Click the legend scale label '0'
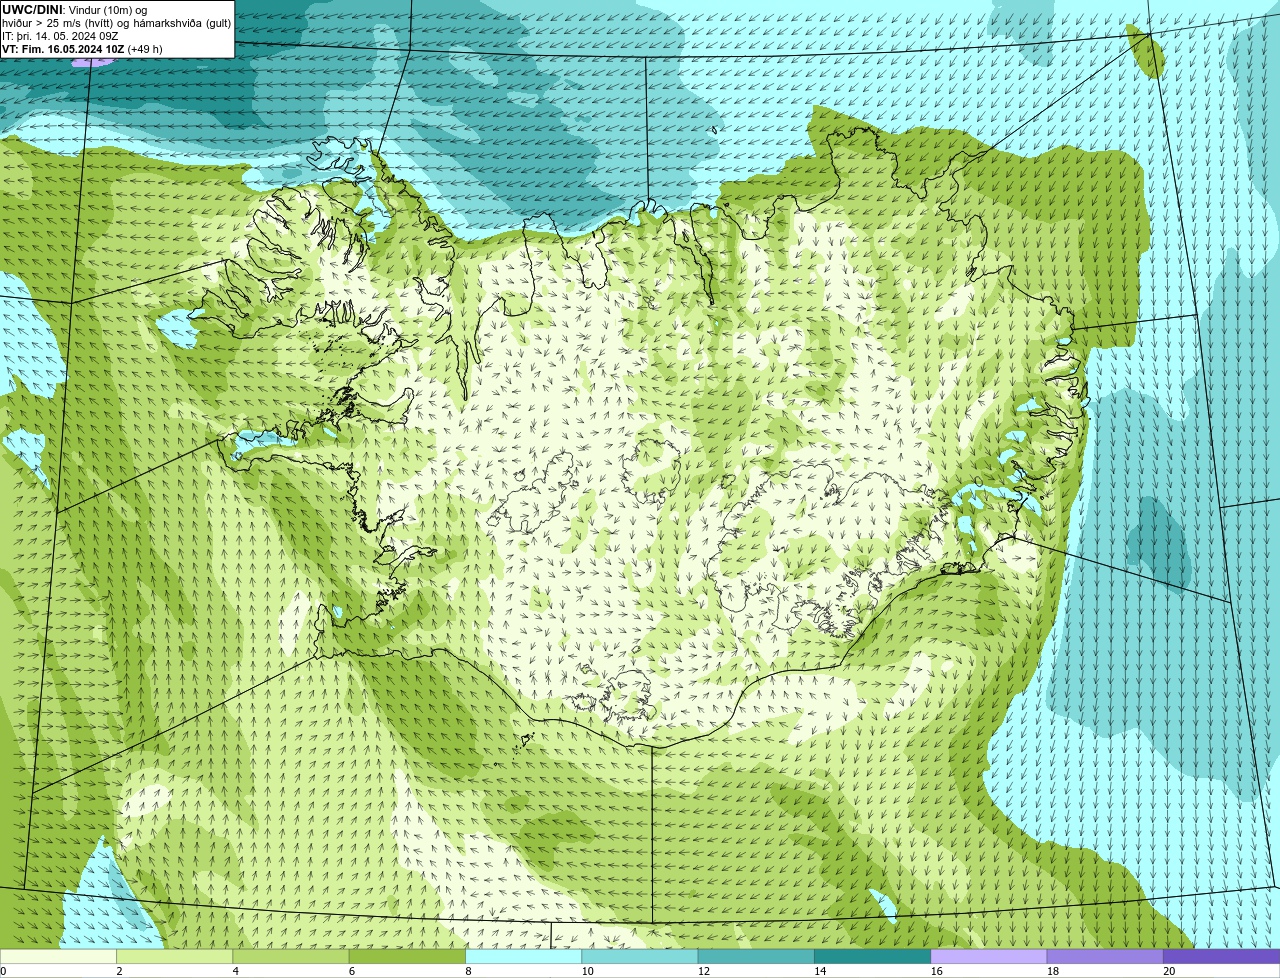 point(3,971)
